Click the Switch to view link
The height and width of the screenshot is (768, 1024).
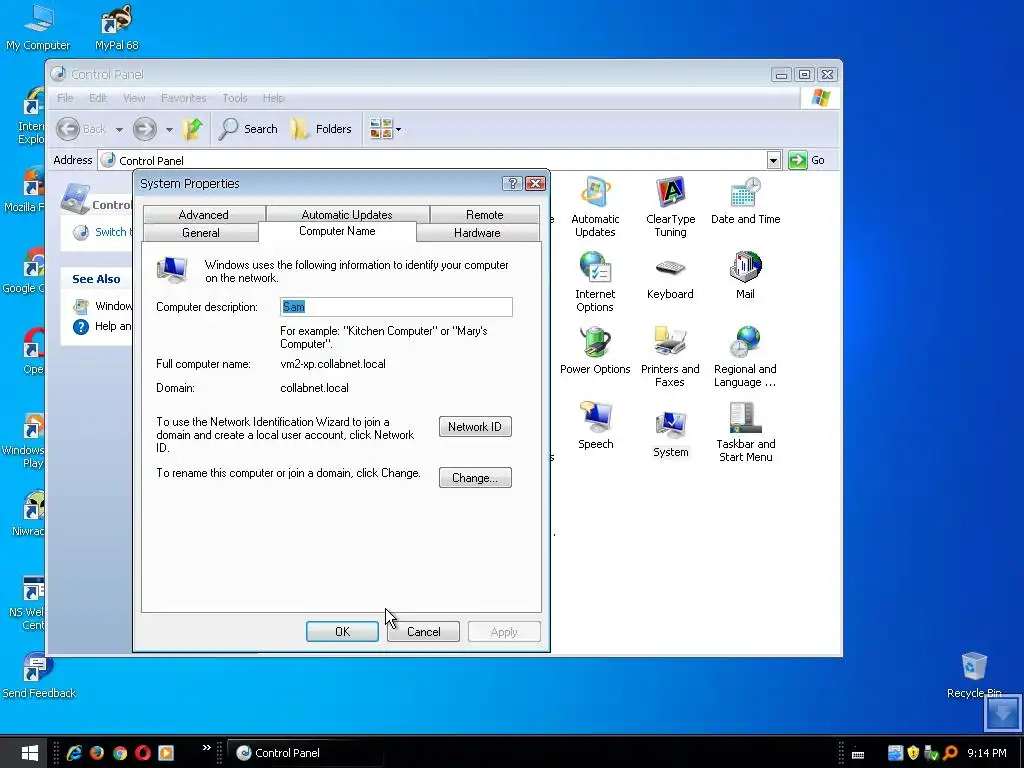(x=111, y=232)
